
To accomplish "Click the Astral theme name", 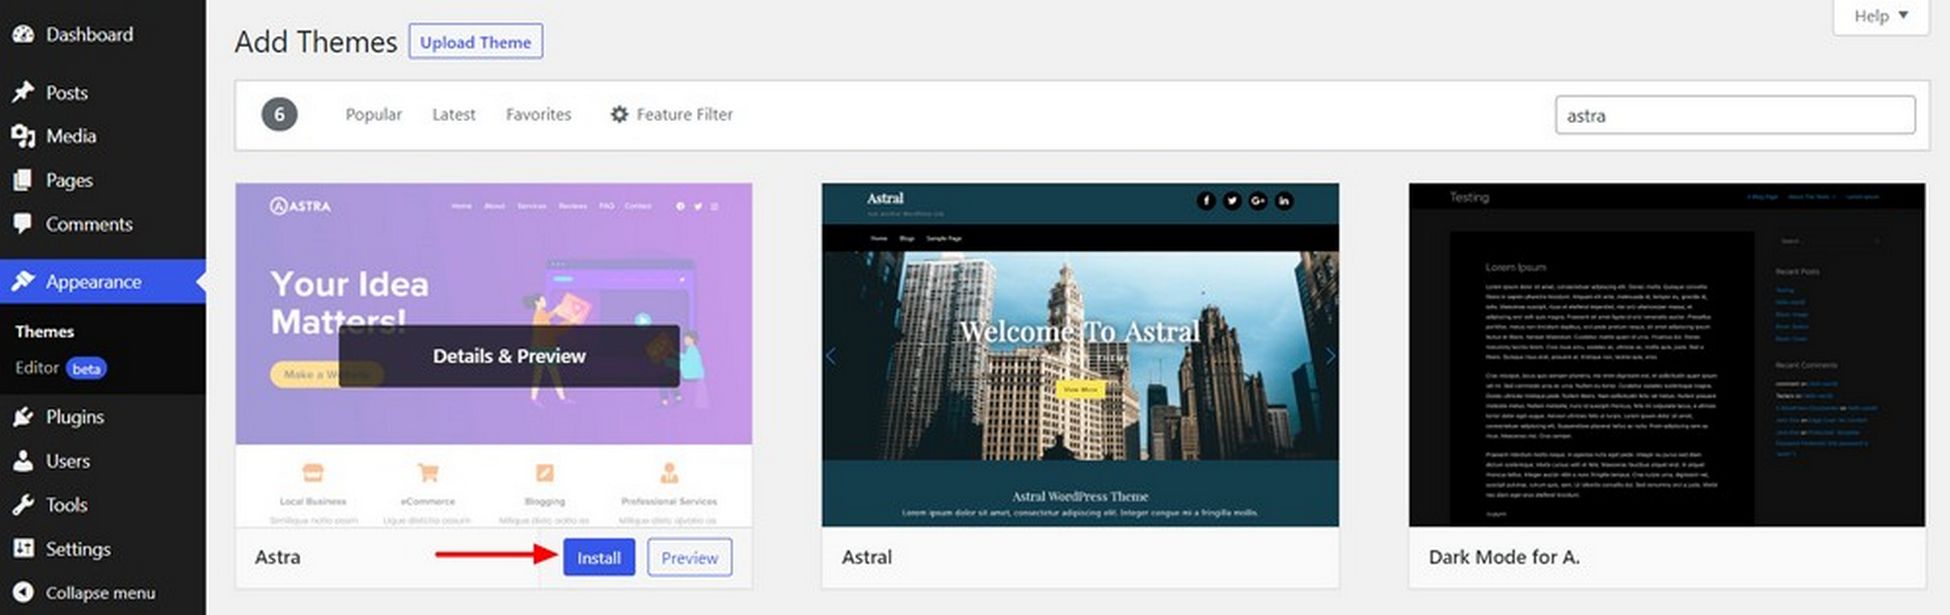I will coord(867,557).
